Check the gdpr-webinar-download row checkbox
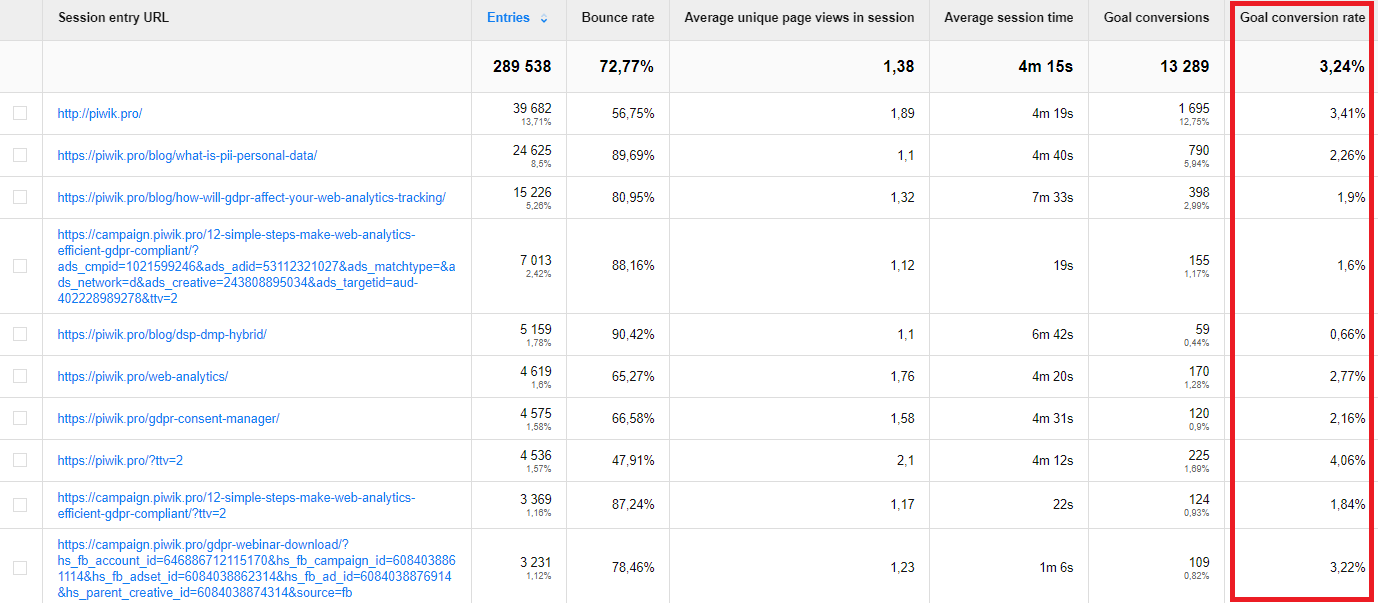The width and height of the screenshot is (1378, 603). point(20,568)
